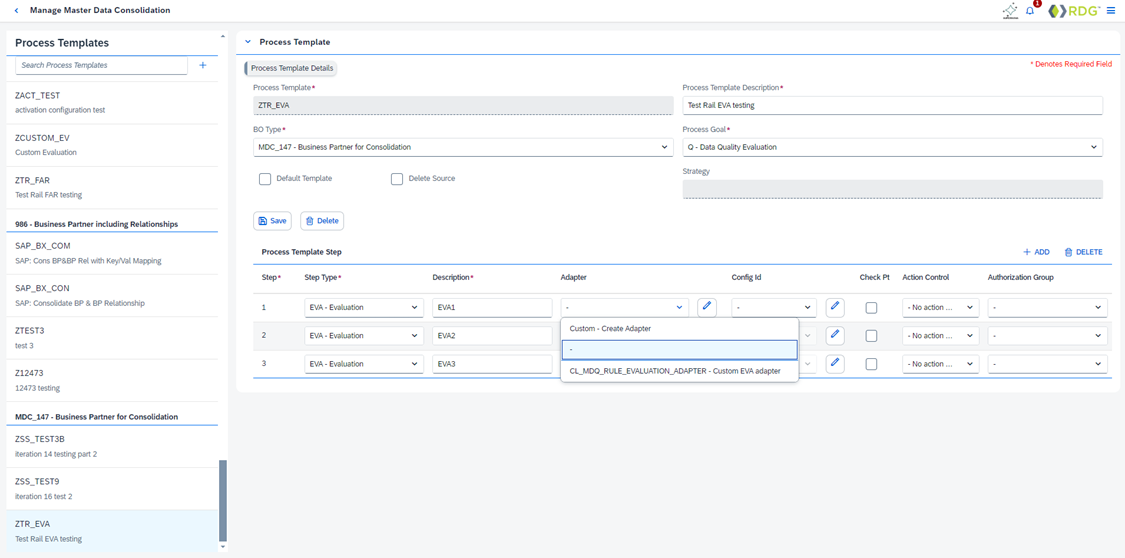Screen dimensions: 1125x558
Task: Click the Process Template Description field
Action: click(892, 105)
